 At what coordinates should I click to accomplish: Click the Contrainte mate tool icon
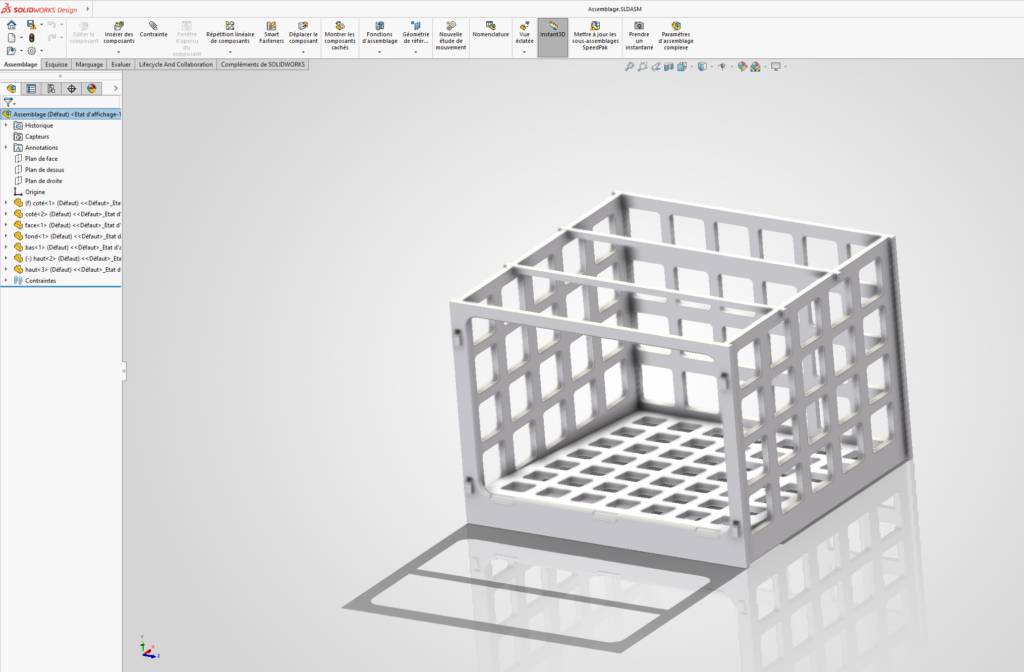pyautogui.click(x=153, y=26)
